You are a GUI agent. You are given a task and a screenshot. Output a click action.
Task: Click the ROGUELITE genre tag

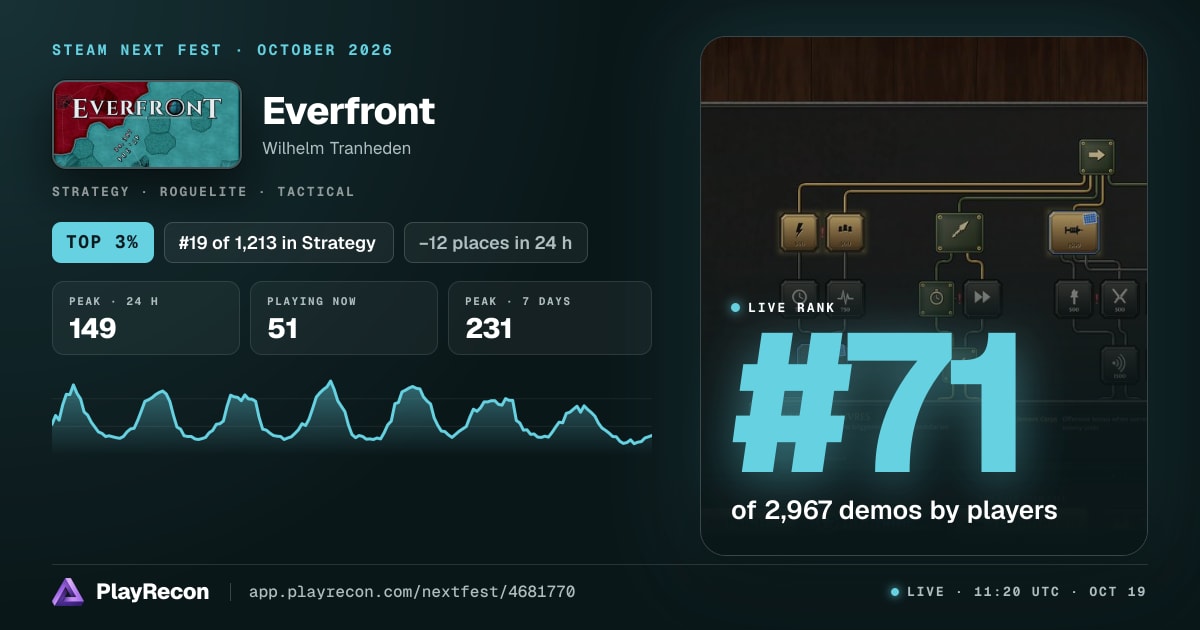tap(204, 191)
